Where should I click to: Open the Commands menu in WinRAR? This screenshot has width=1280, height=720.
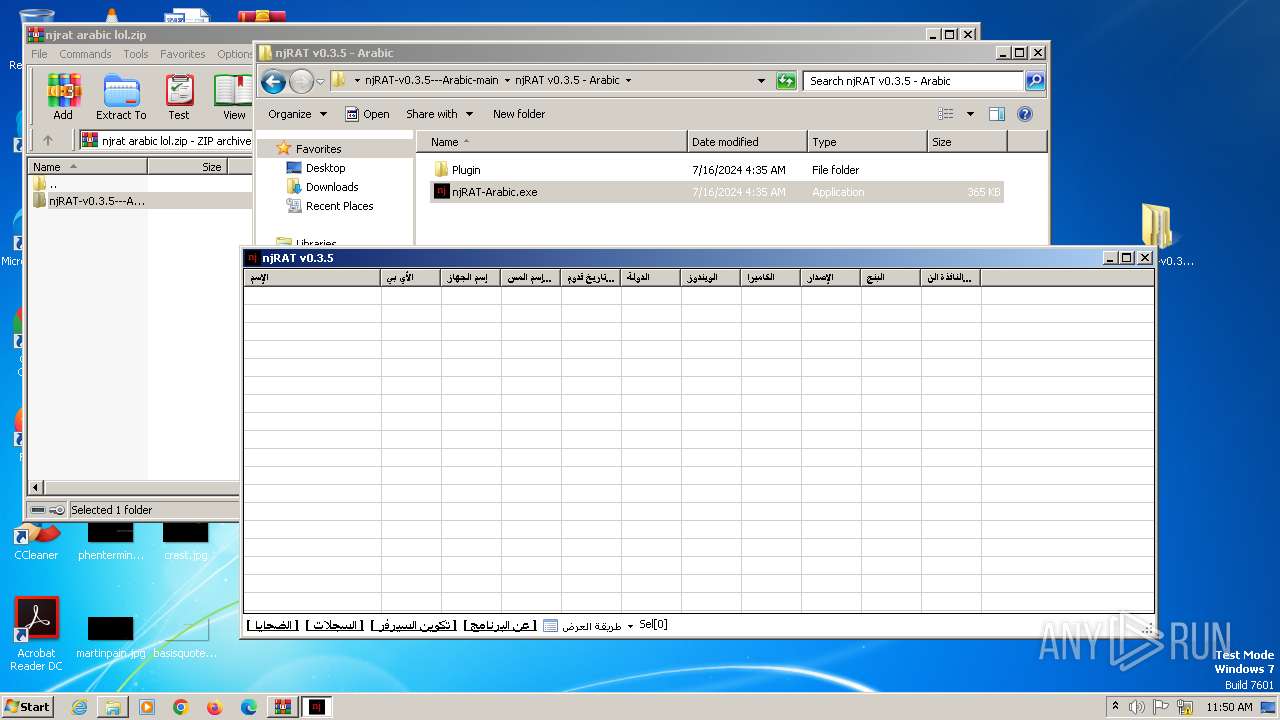coord(85,54)
